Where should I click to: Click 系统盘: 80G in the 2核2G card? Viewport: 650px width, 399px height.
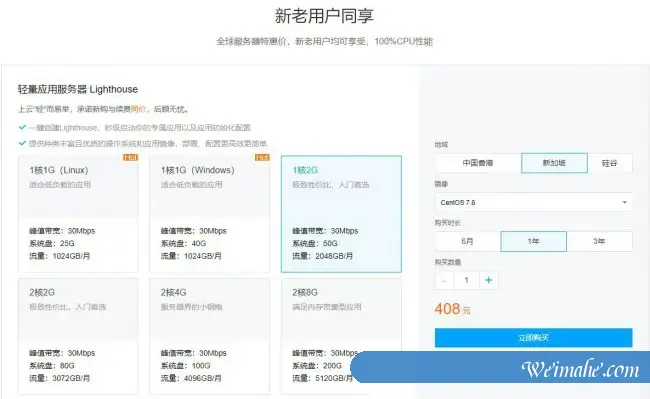52,365
